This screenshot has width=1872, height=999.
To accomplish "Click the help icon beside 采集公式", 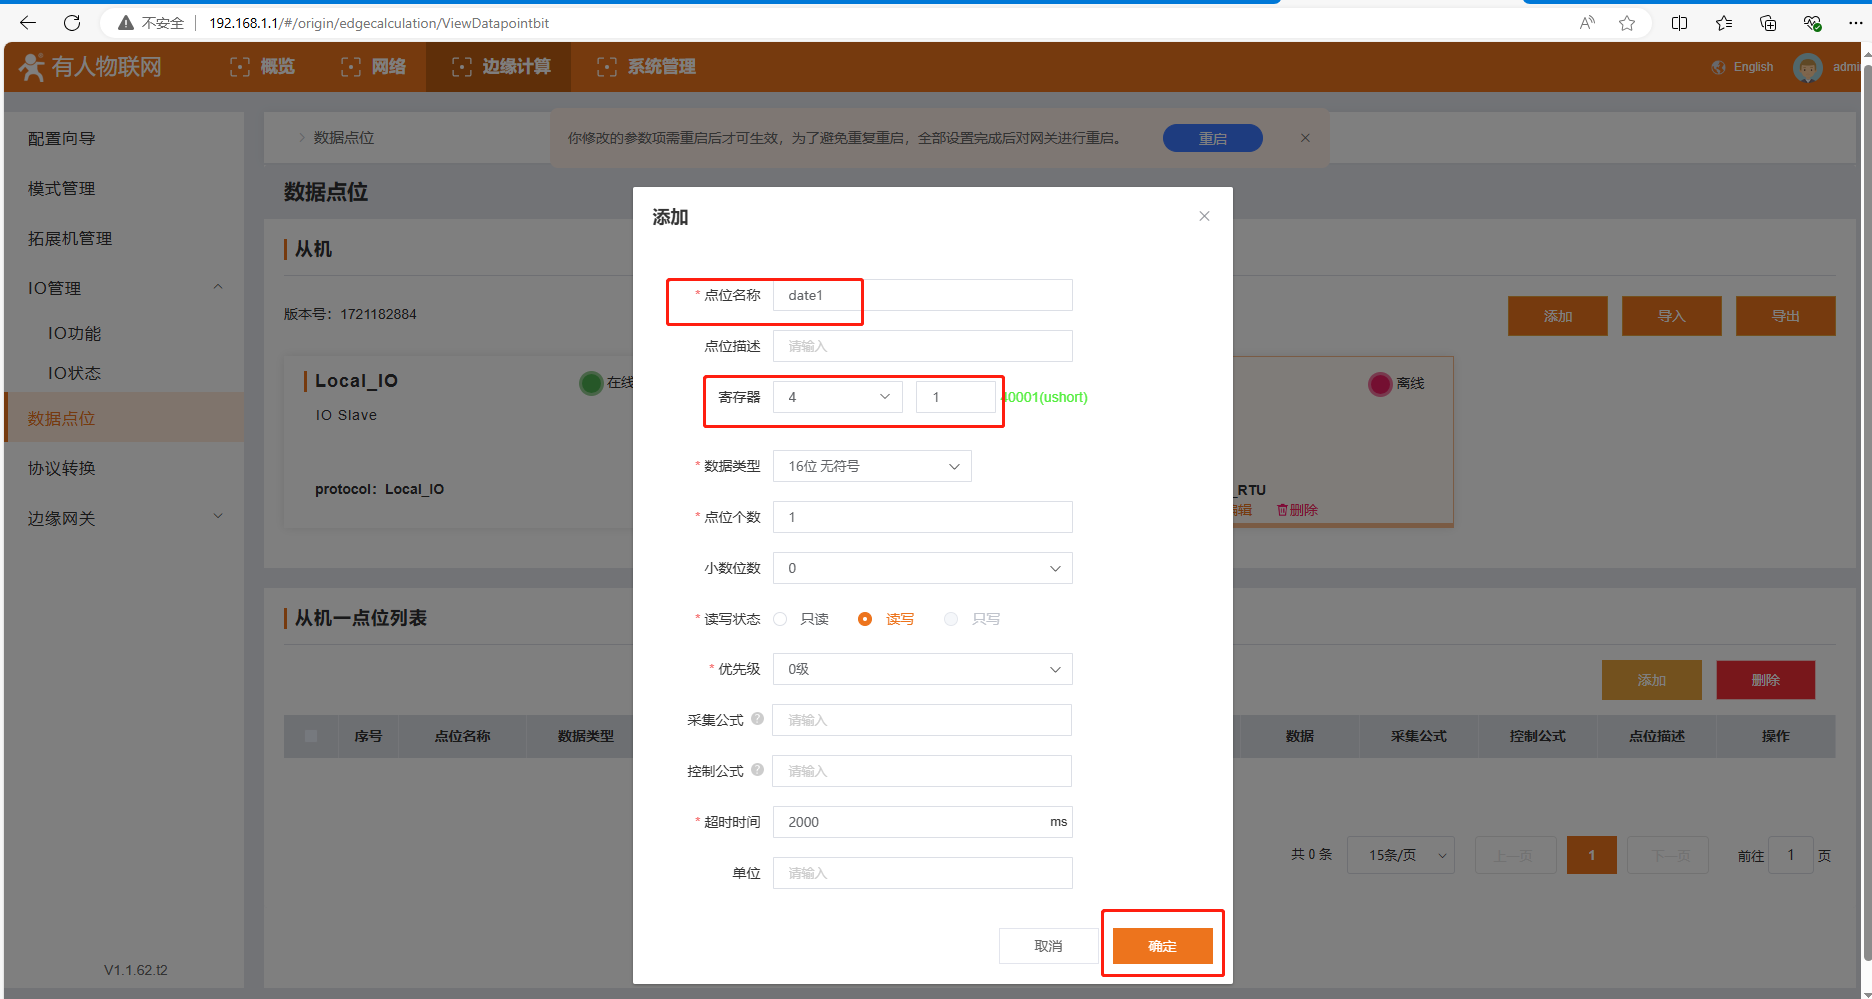I will [x=757, y=719].
